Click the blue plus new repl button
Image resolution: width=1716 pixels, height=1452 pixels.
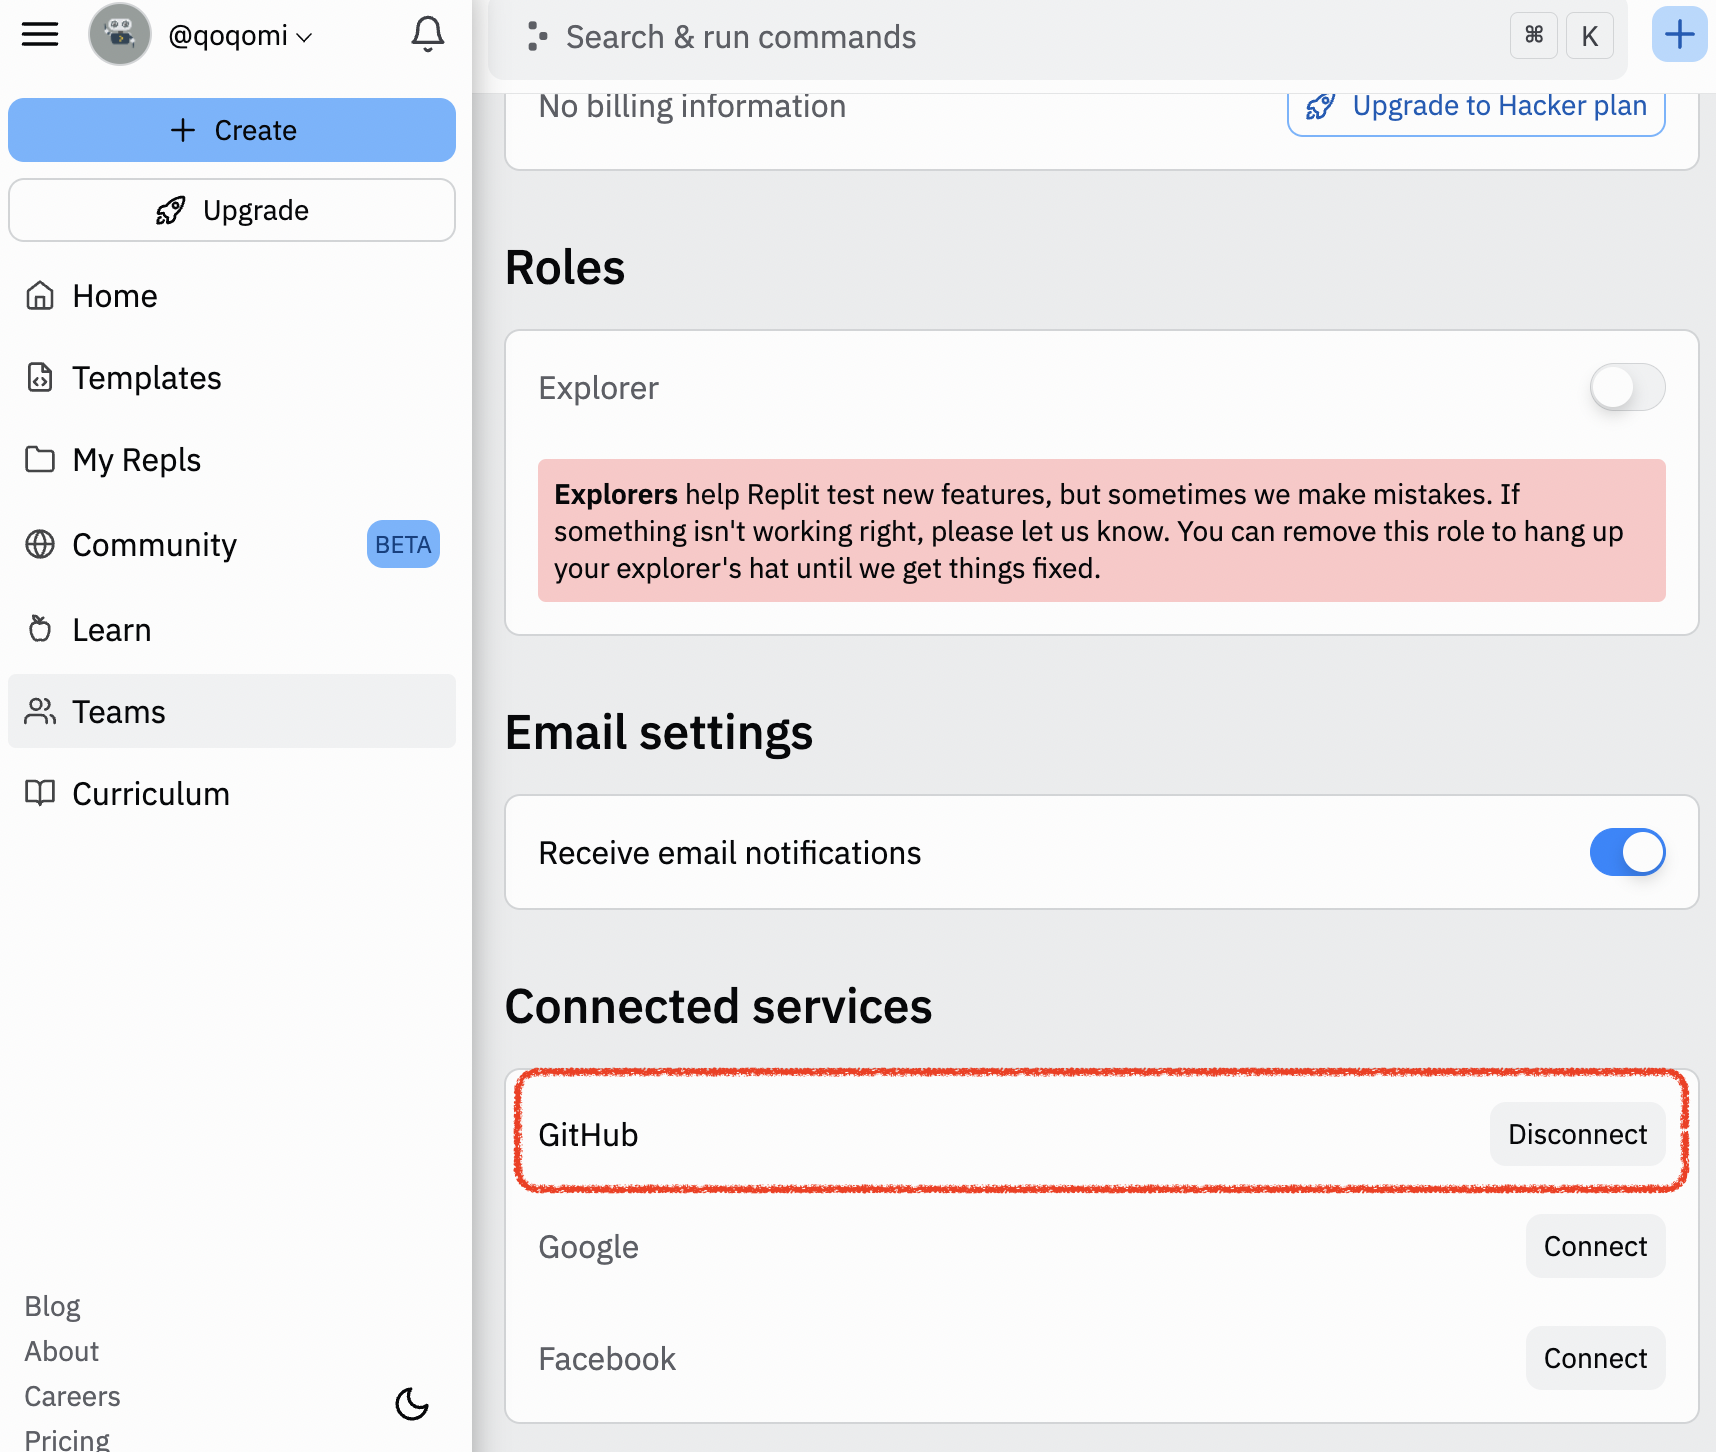(x=1680, y=34)
